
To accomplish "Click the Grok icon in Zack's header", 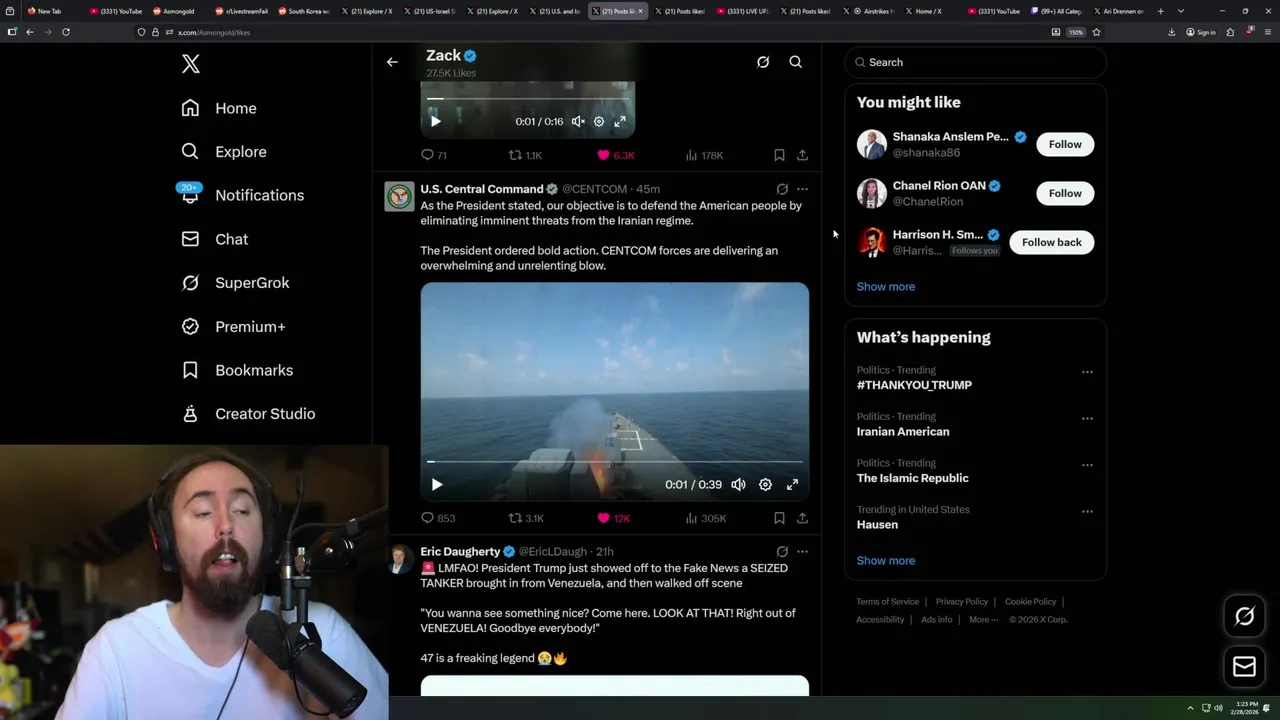I will coord(763,62).
